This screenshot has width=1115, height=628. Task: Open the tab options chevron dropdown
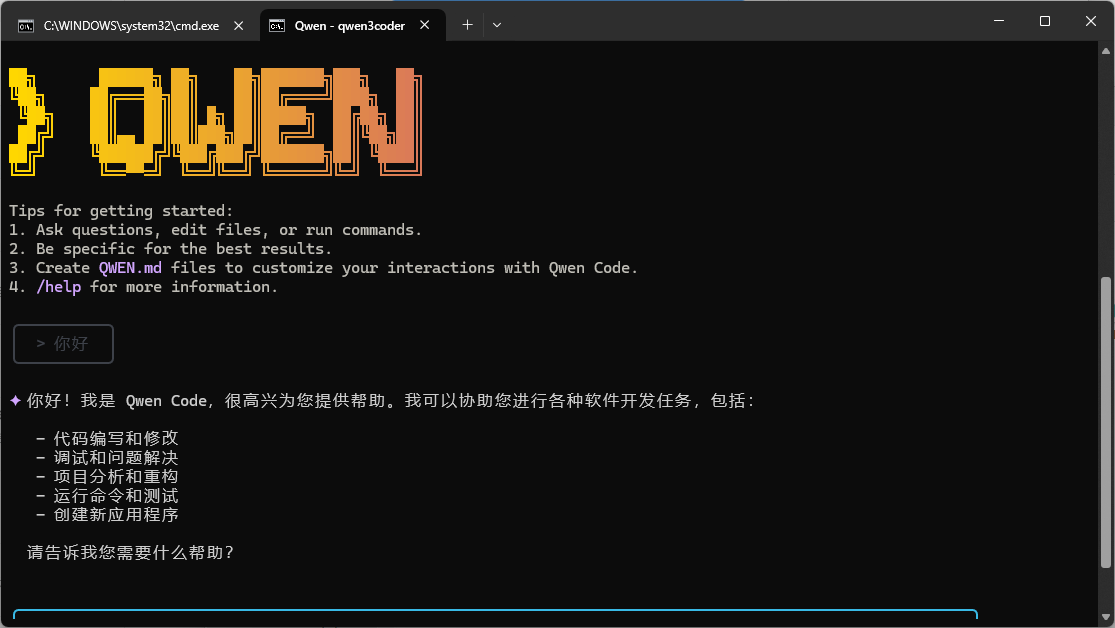pos(497,24)
